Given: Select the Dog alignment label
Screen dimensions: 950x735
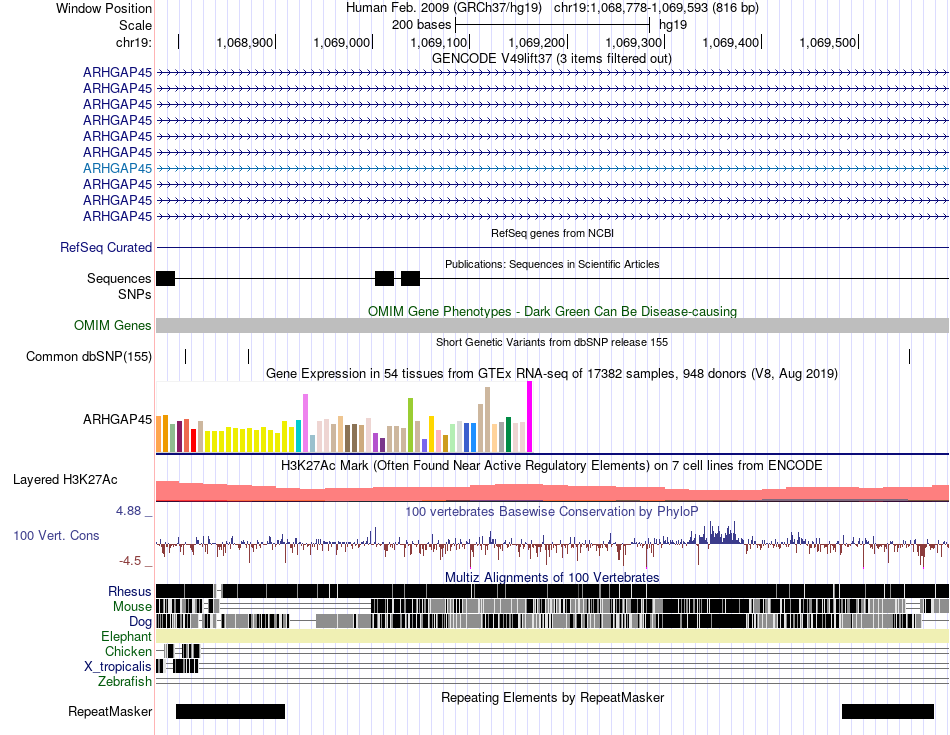Looking at the screenshot, I should 140,622.
